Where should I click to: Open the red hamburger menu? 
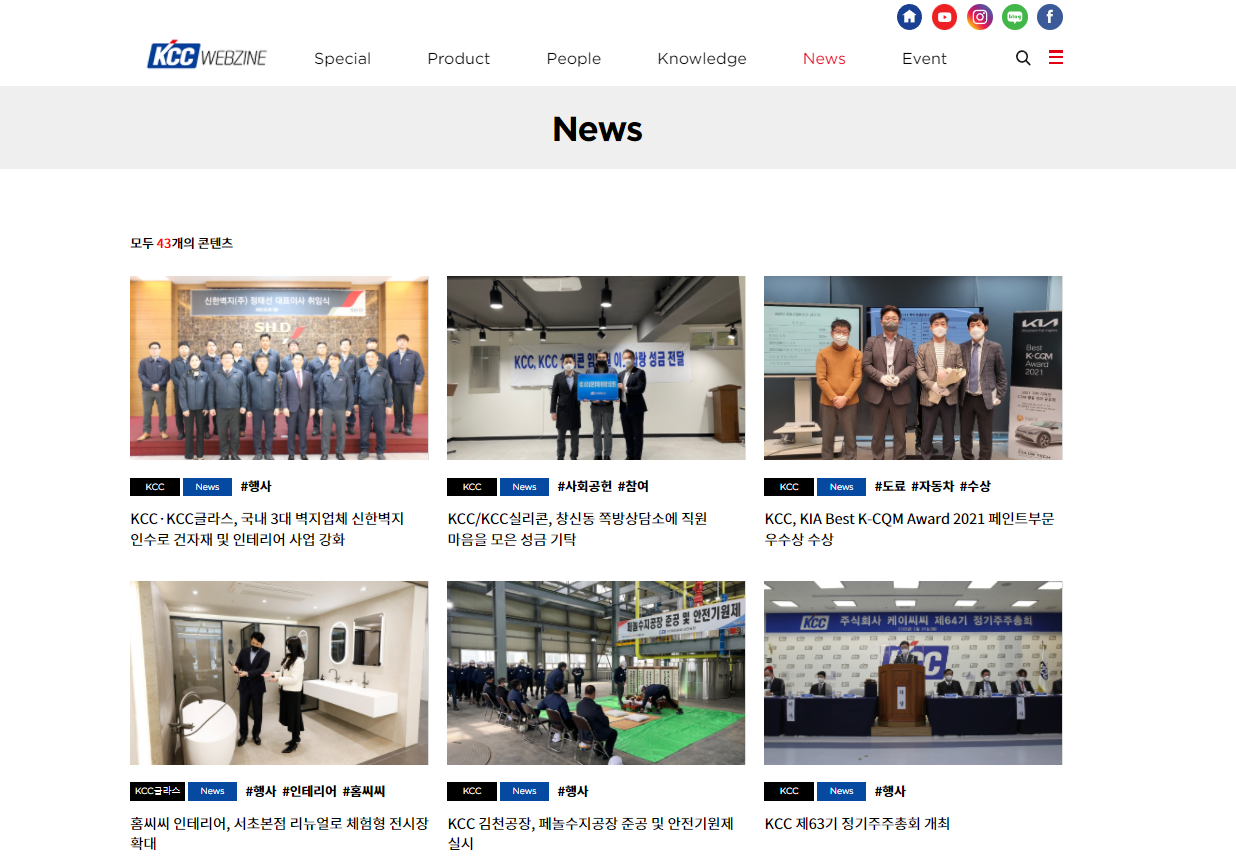coord(1056,57)
